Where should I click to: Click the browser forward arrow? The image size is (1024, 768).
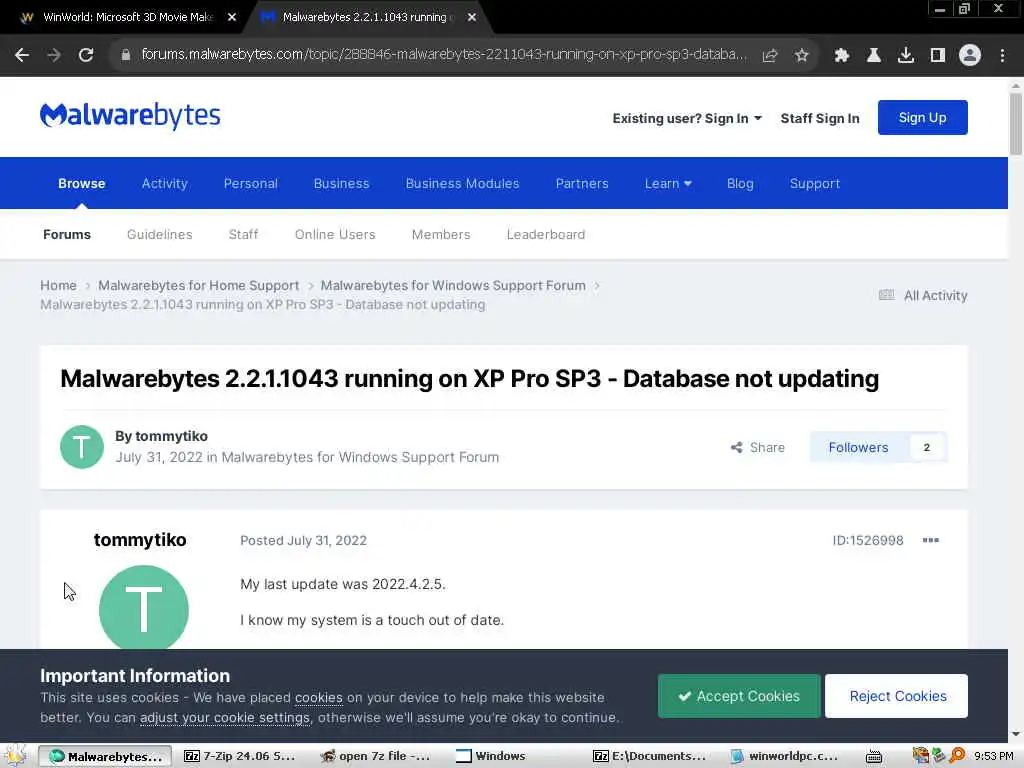tap(54, 55)
